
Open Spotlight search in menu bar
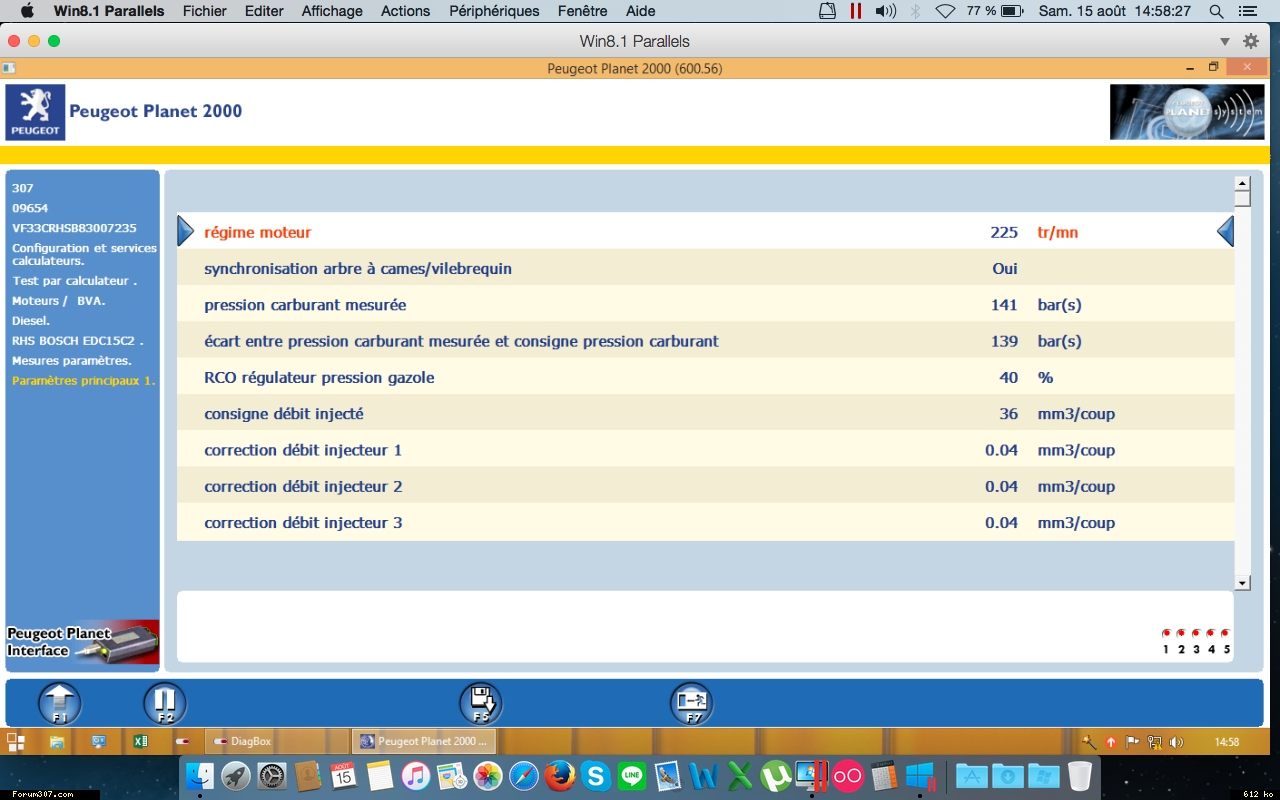click(x=1216, y=11)
